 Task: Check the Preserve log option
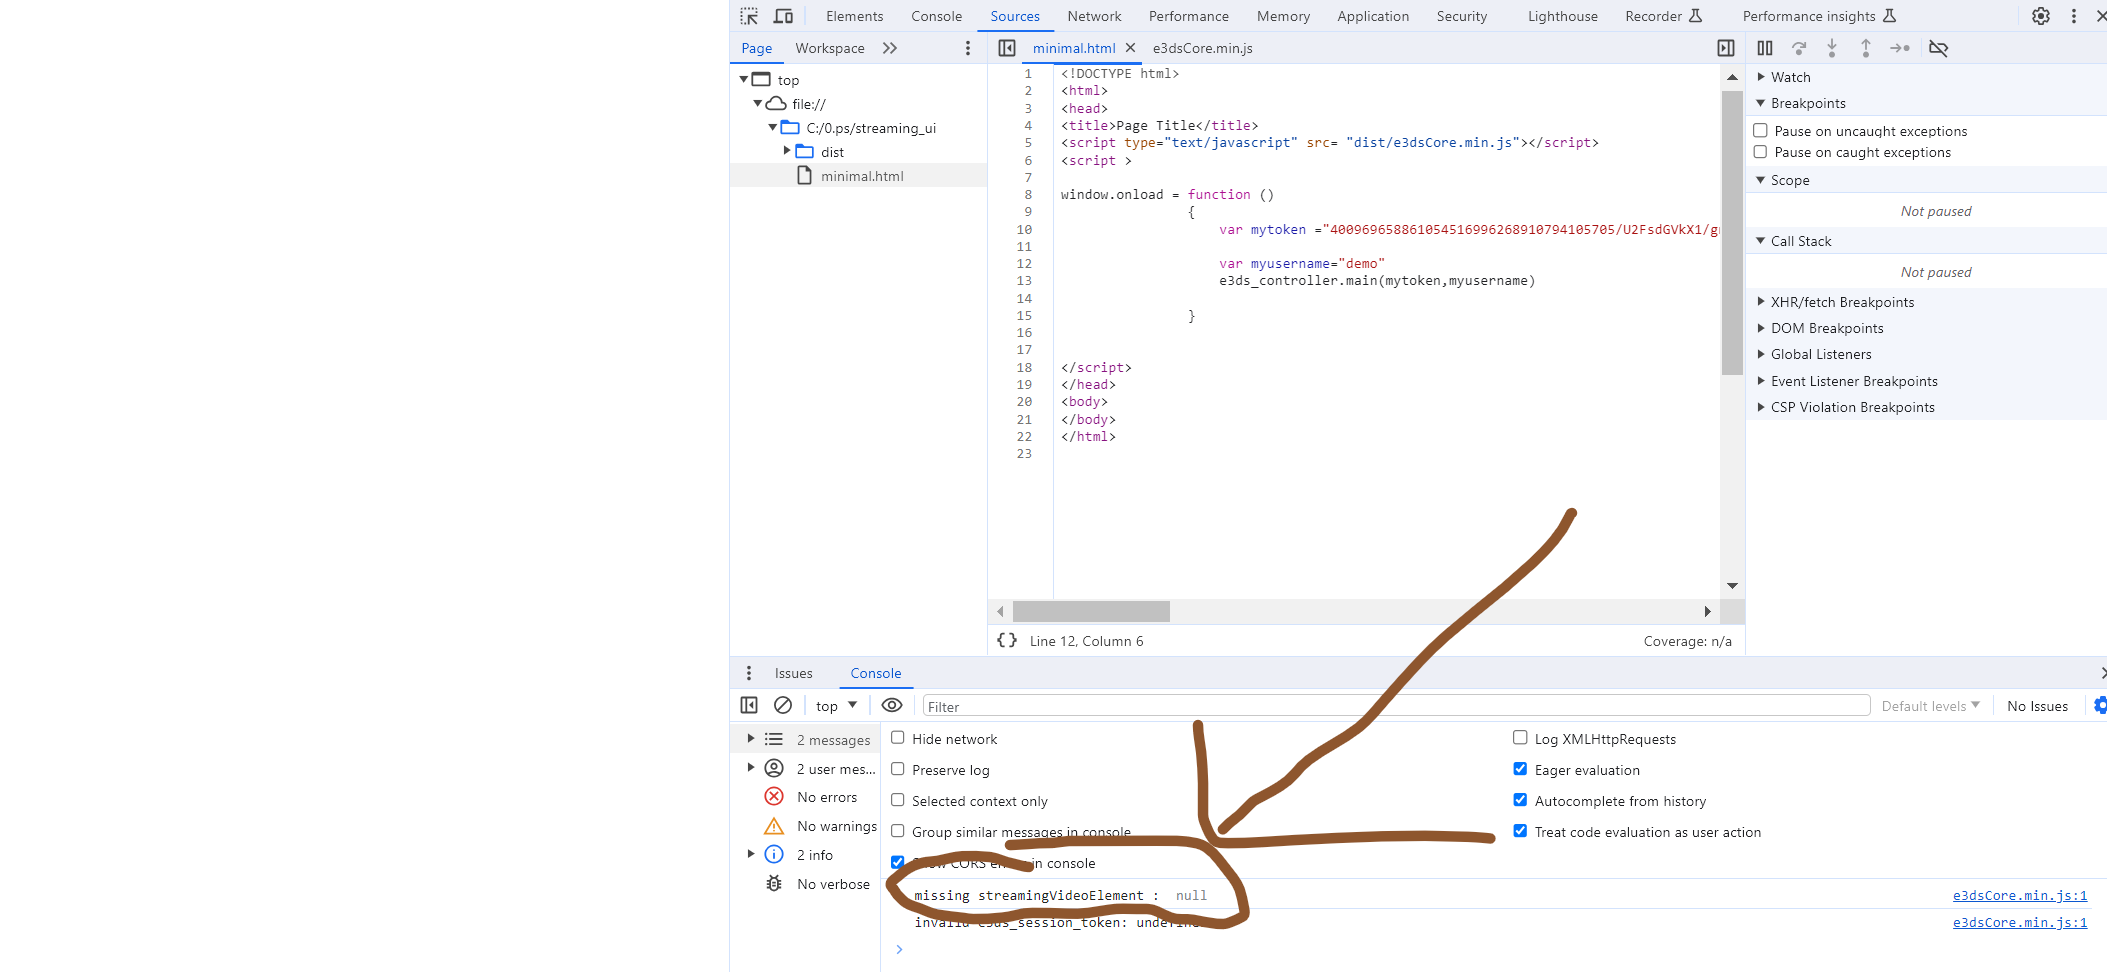[898, 769]
